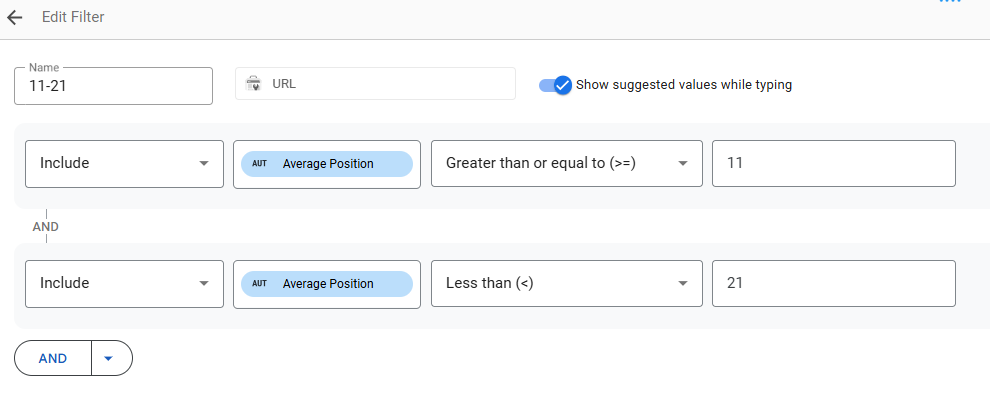Click AUT type icon in second Average Position chip
The image size is (990, 417).
coord(259,284)
